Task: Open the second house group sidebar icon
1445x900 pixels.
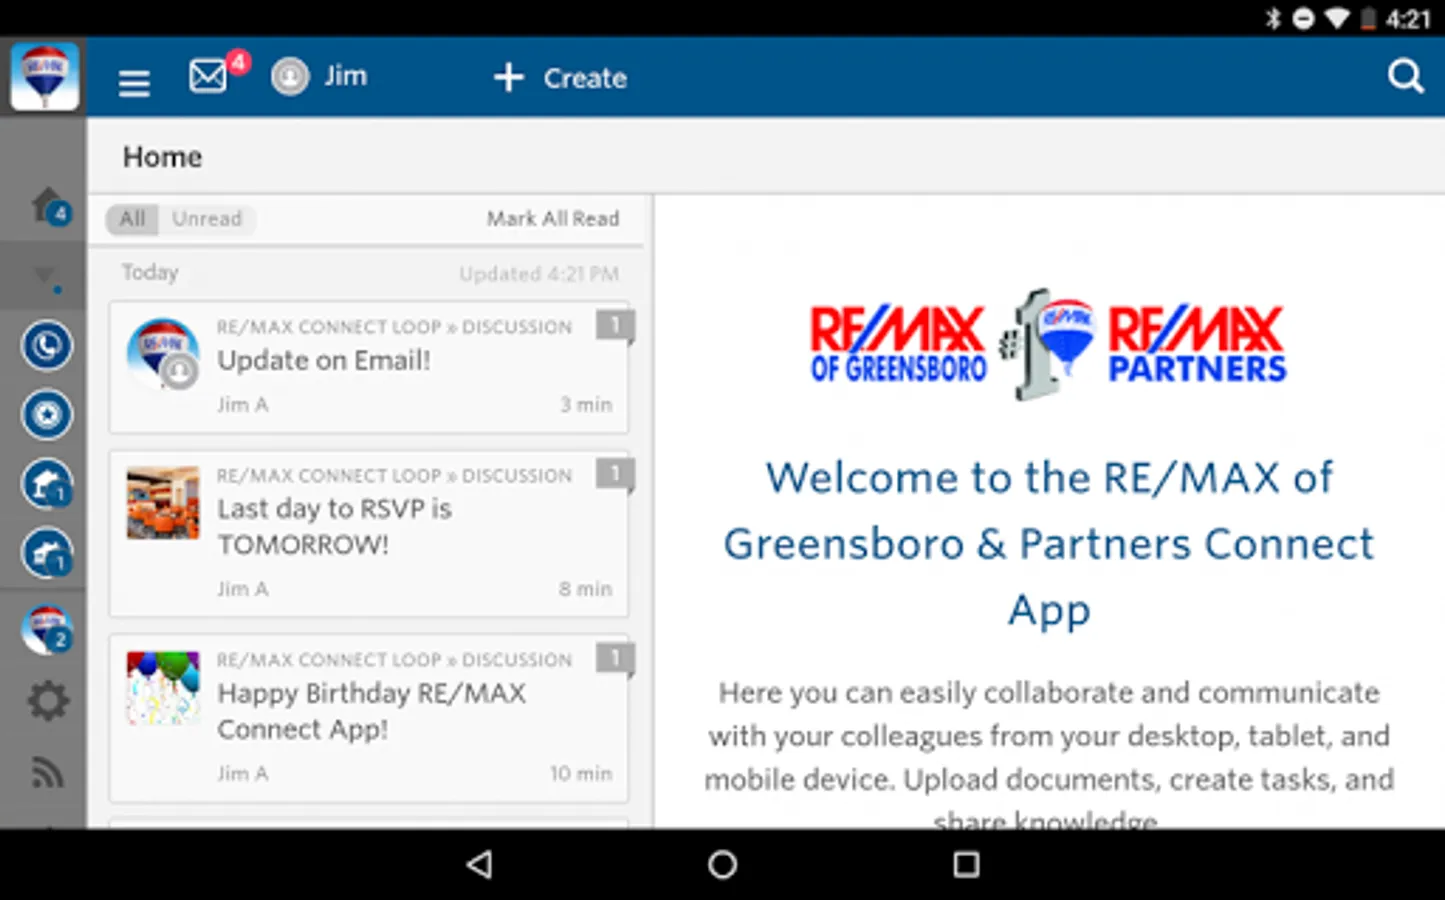Action: click(47, 553)
